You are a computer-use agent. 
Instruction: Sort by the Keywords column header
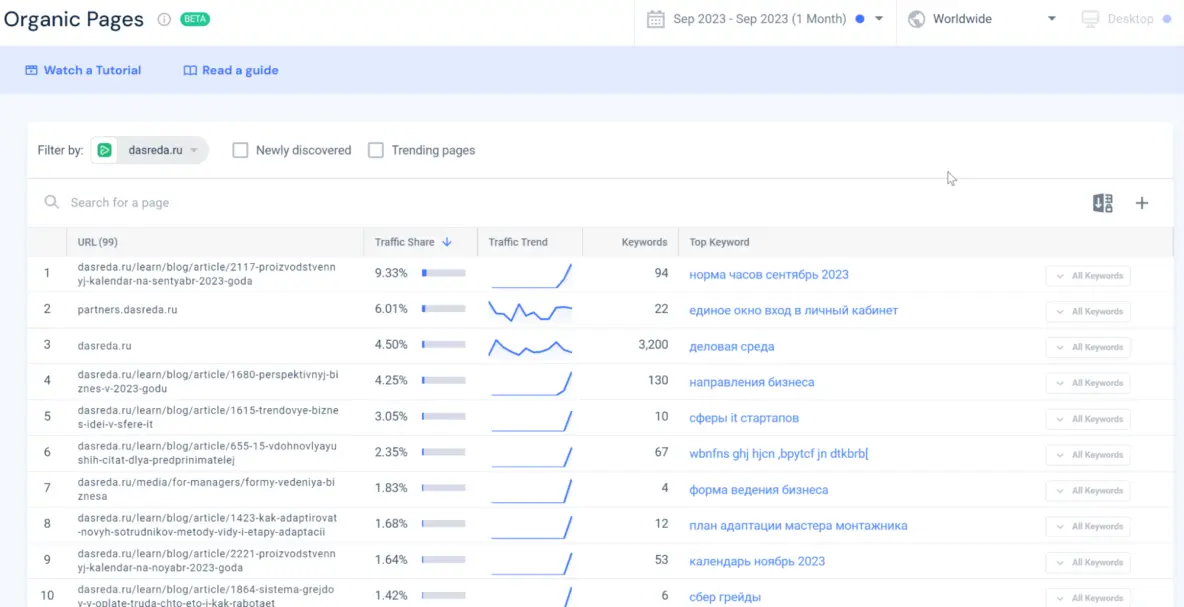(x=644, y=242)
